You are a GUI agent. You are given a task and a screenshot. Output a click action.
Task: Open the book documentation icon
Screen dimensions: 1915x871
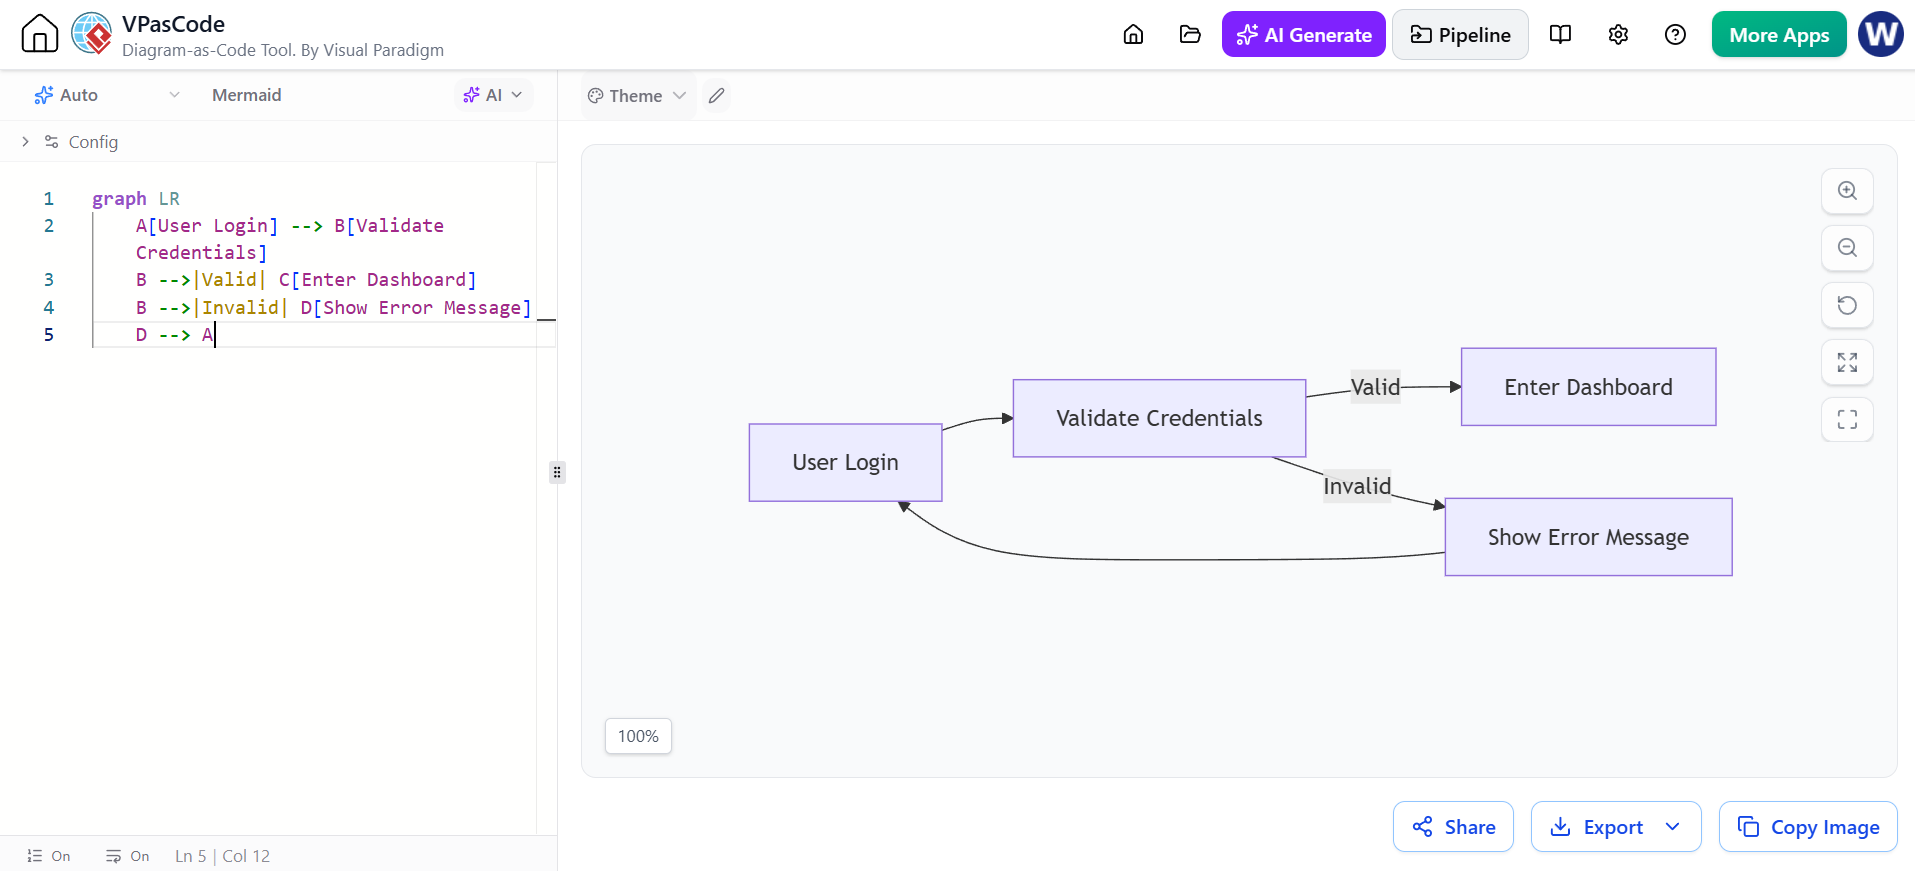1560,35
